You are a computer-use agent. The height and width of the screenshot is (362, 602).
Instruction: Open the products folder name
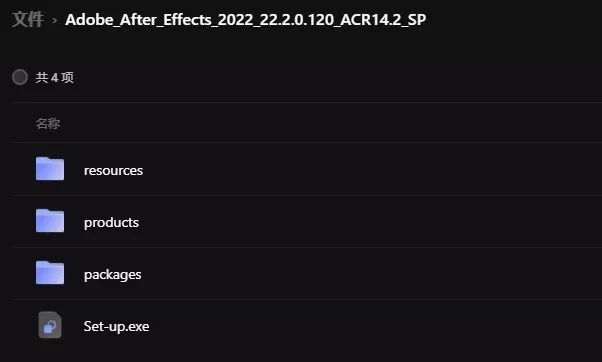(111, 223)
